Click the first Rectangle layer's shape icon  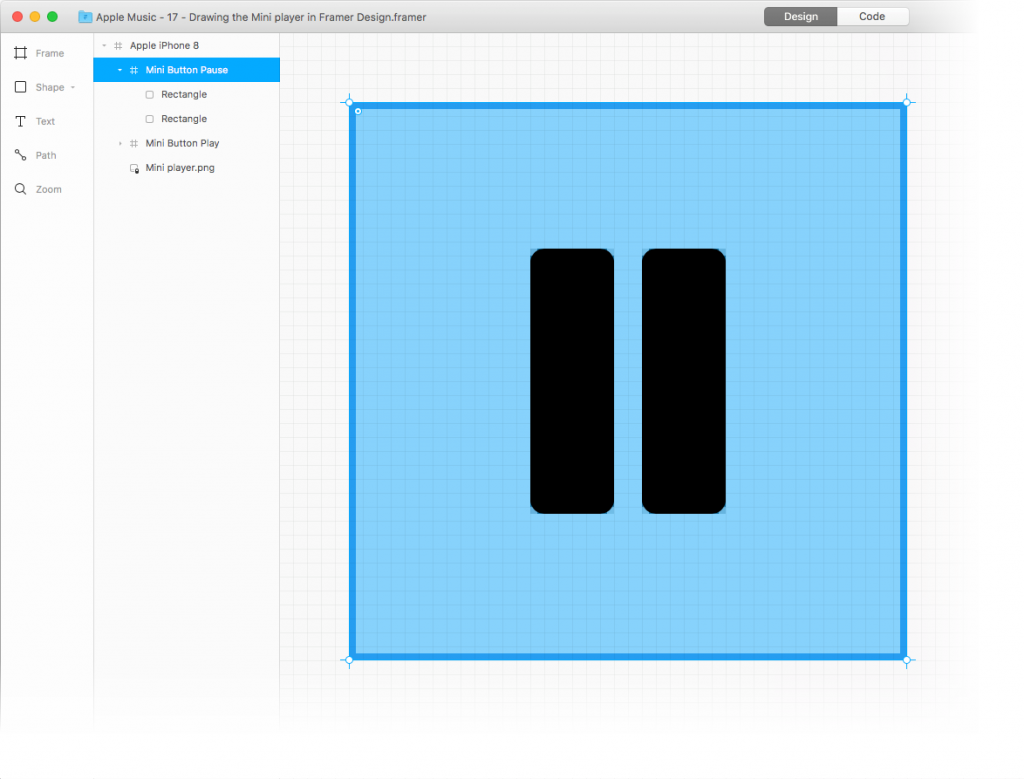coord(150,95)
